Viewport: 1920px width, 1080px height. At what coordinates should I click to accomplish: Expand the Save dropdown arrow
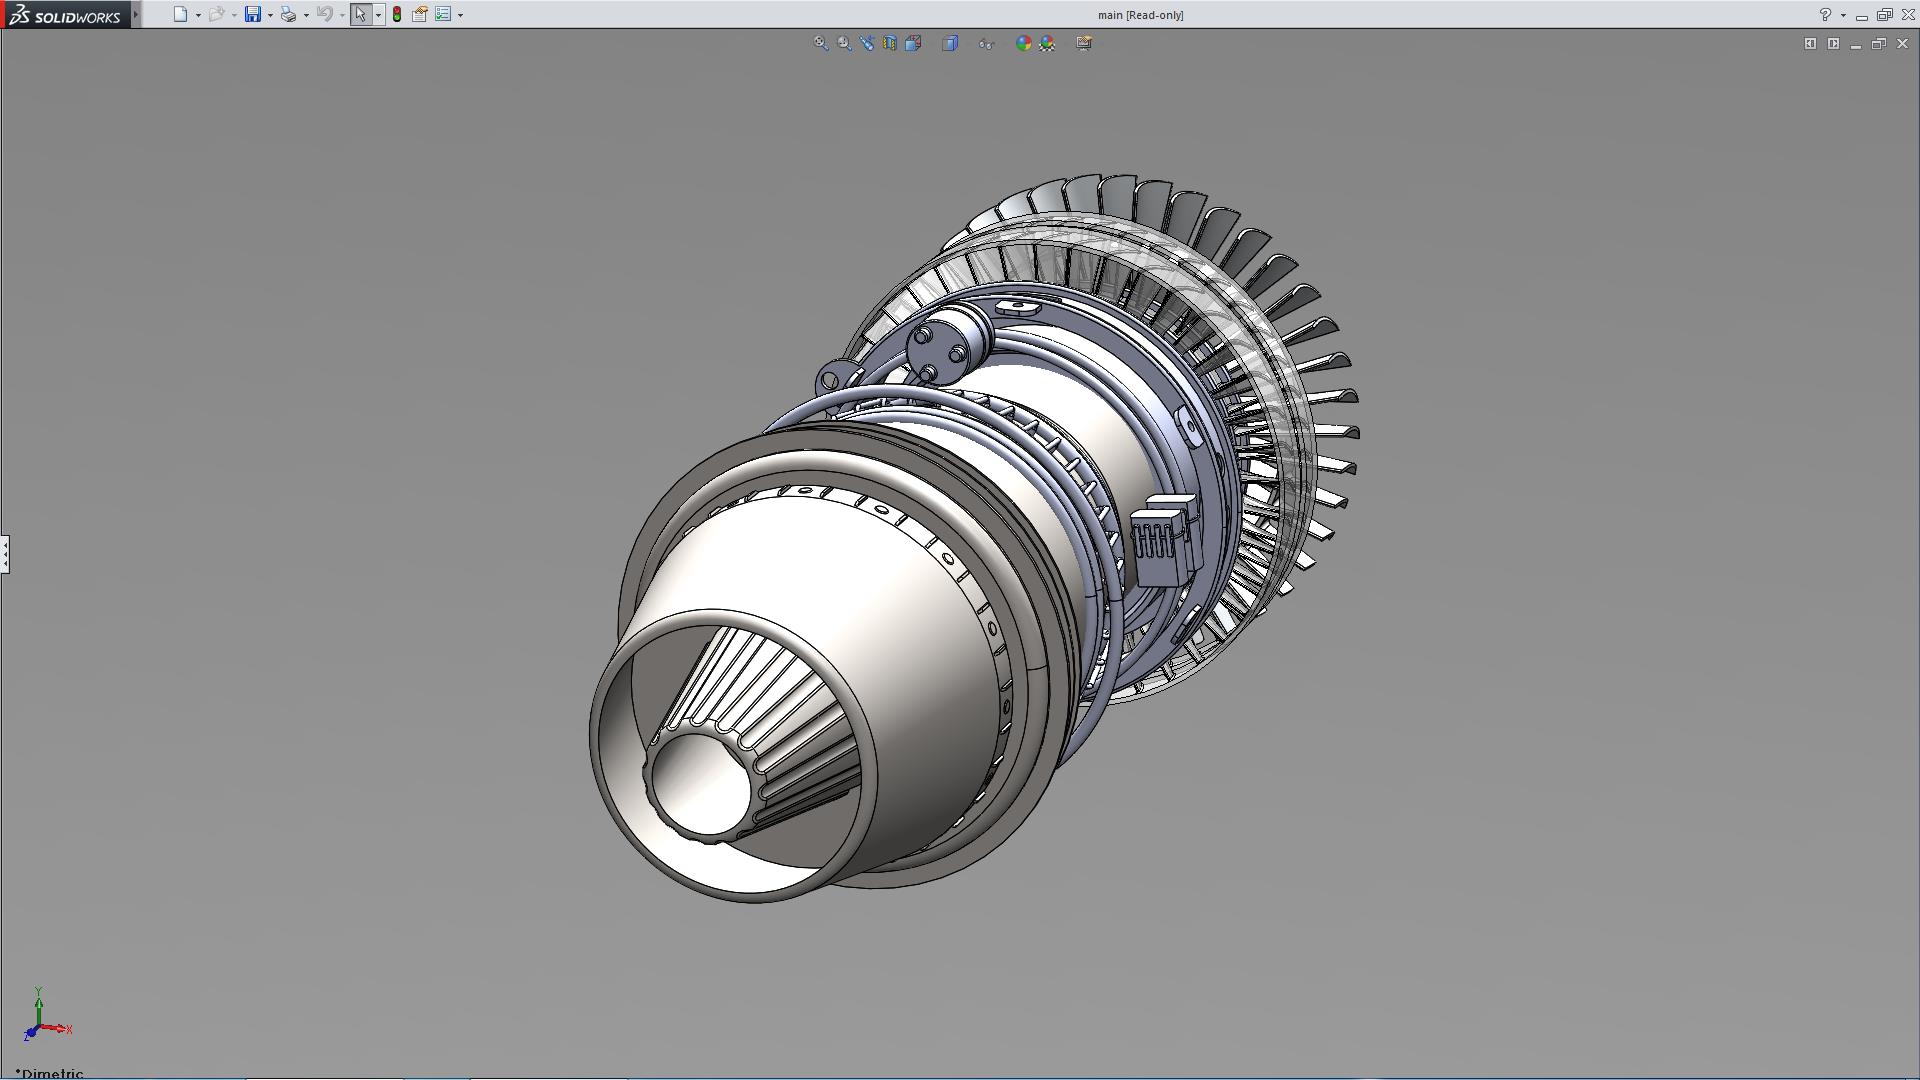(x=270, y=15)
